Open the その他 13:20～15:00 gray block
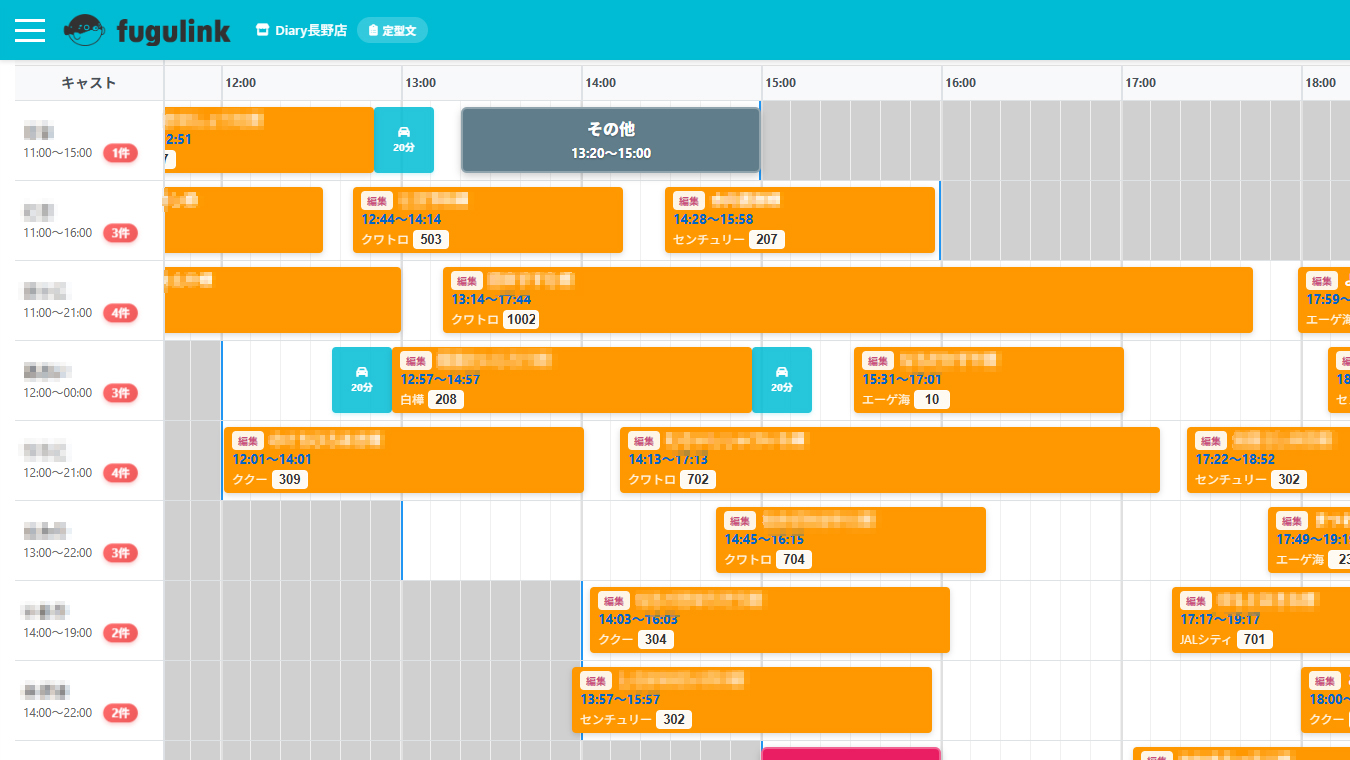Screen dimensions: 1350x760 pyautogui.click(x=610, y=140)
